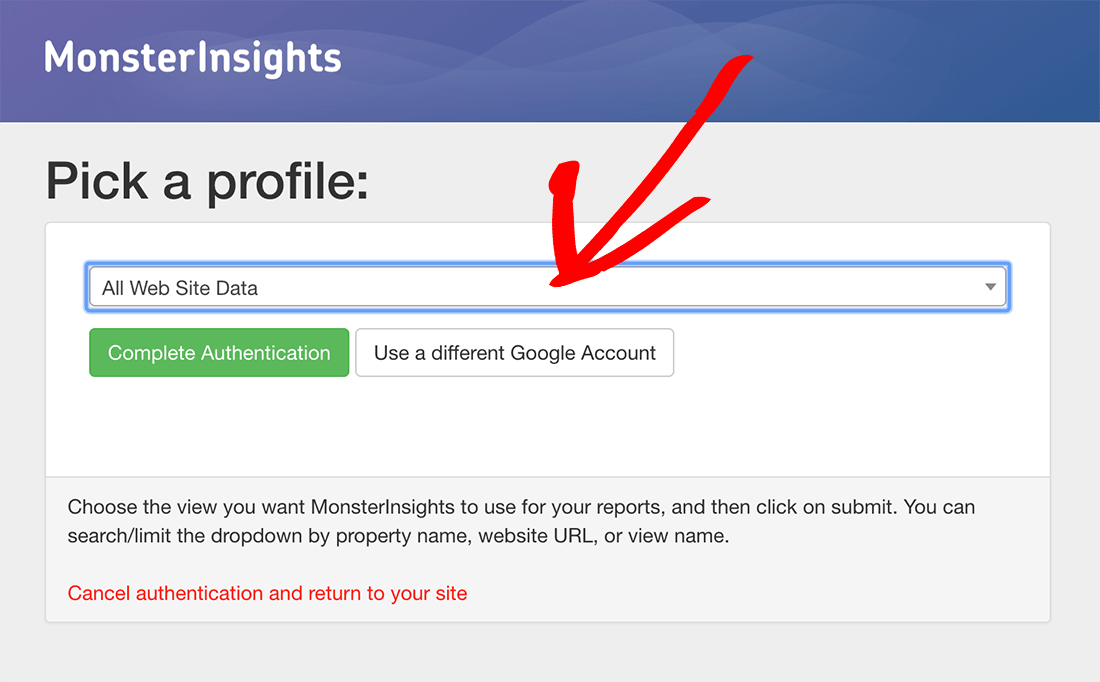The height and width of the screenshot is (682, 1100).
Task: Click the Complete Authentication button
Action: (x=219, y=352)
